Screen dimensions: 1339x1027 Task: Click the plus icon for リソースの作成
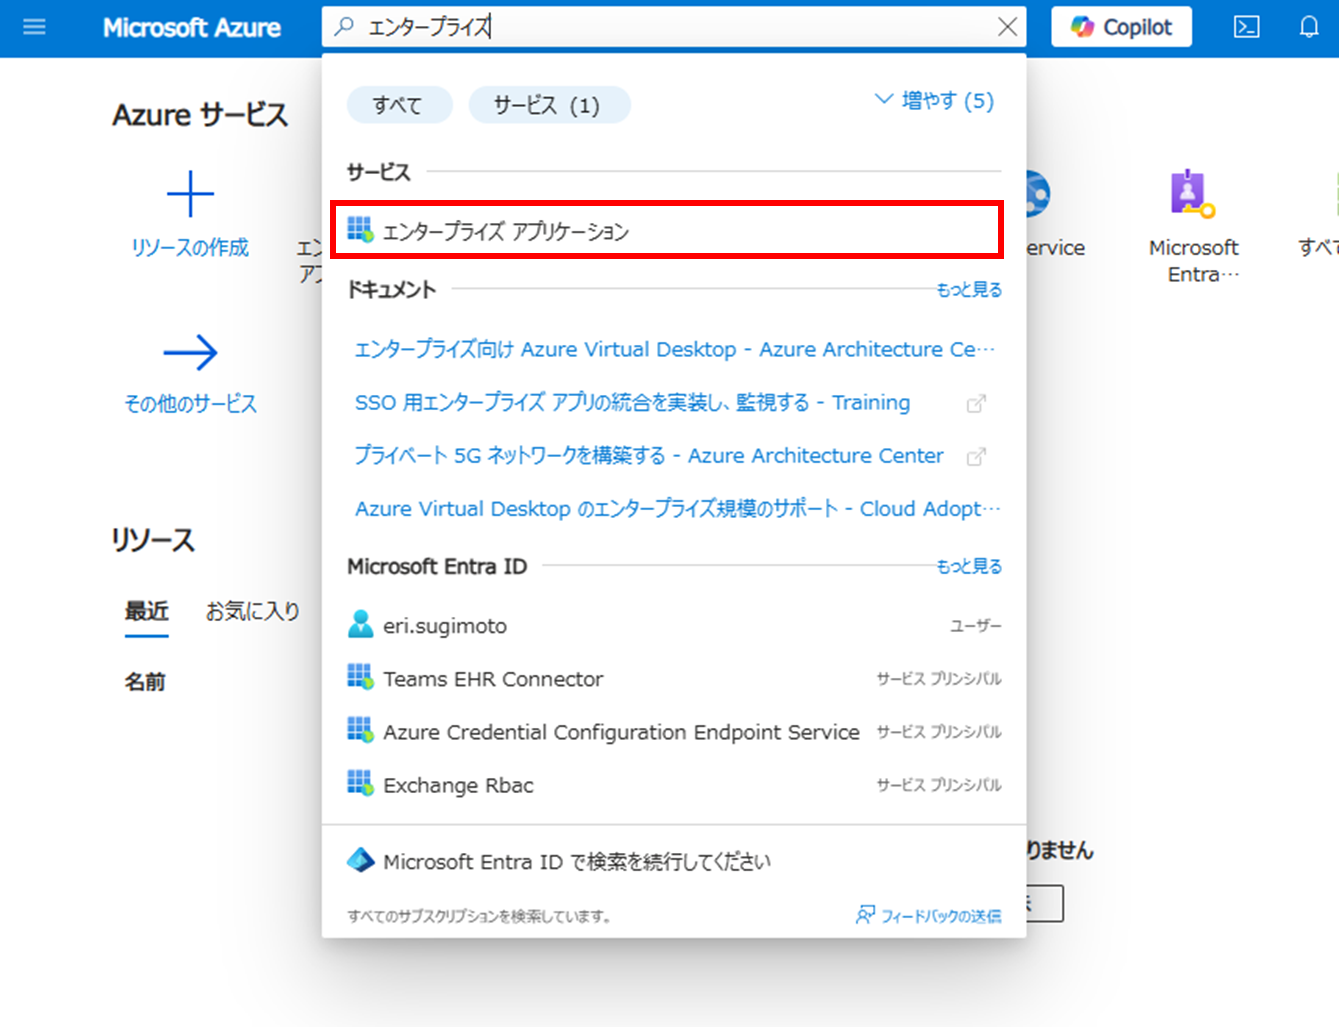pos(190,194)
